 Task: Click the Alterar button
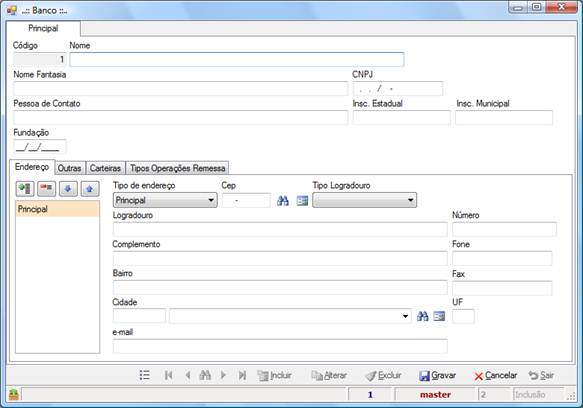point(329,376)
